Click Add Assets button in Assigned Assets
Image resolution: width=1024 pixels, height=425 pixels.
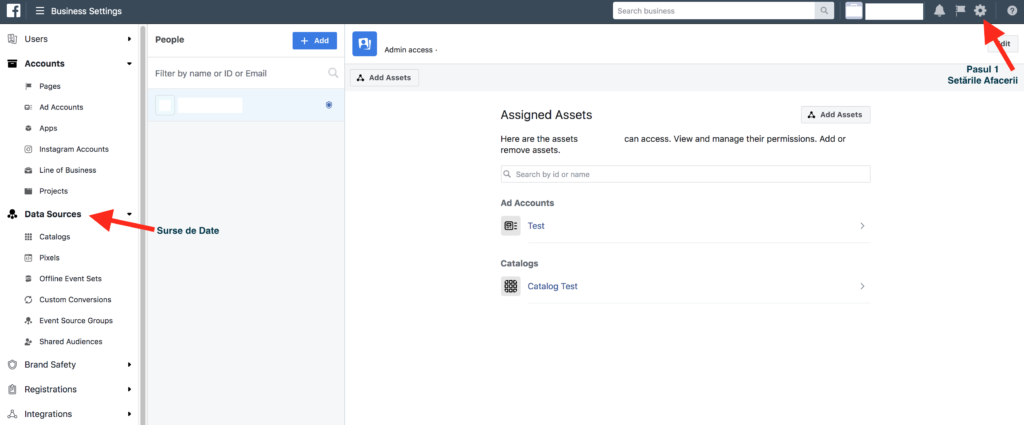click(x=835, y=115)
